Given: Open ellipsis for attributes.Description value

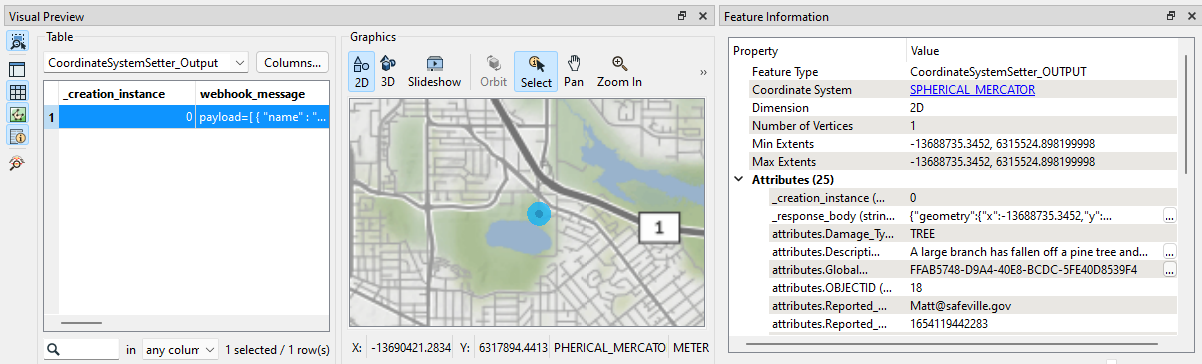Looking at the screenshot, I should click(x=1169, y=252).
